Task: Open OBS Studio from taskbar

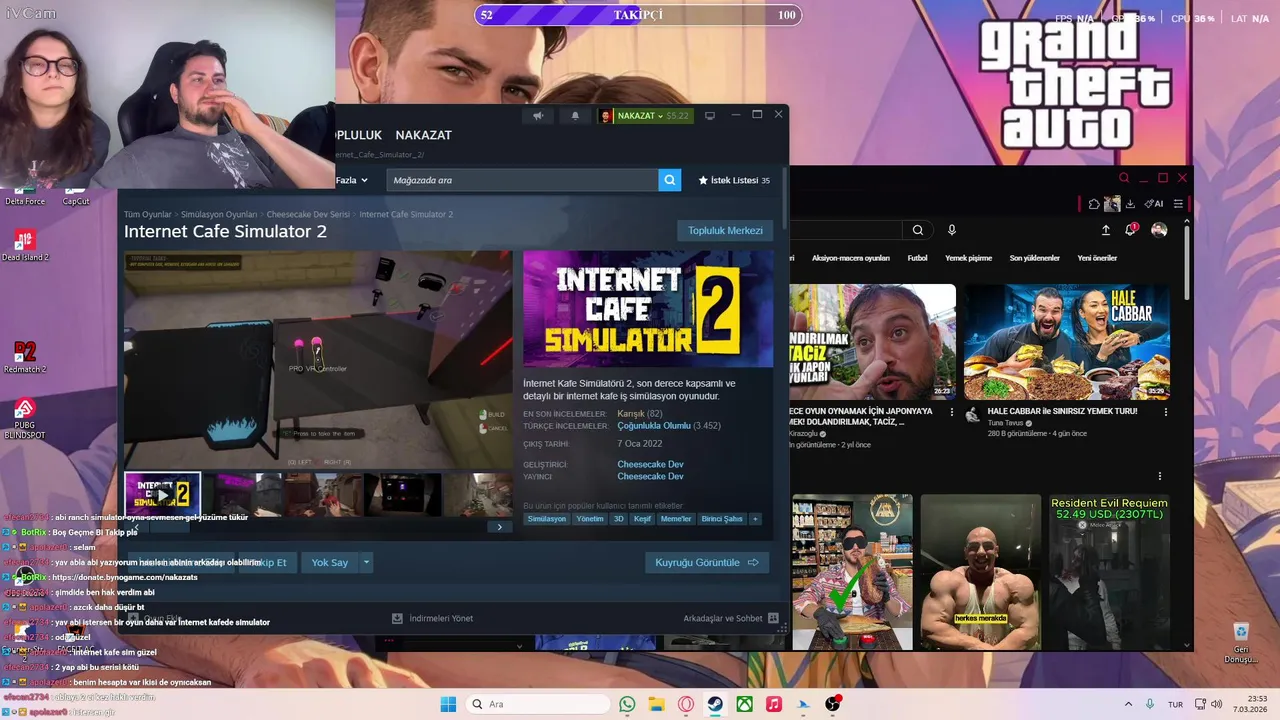Action: click(832, 704)
